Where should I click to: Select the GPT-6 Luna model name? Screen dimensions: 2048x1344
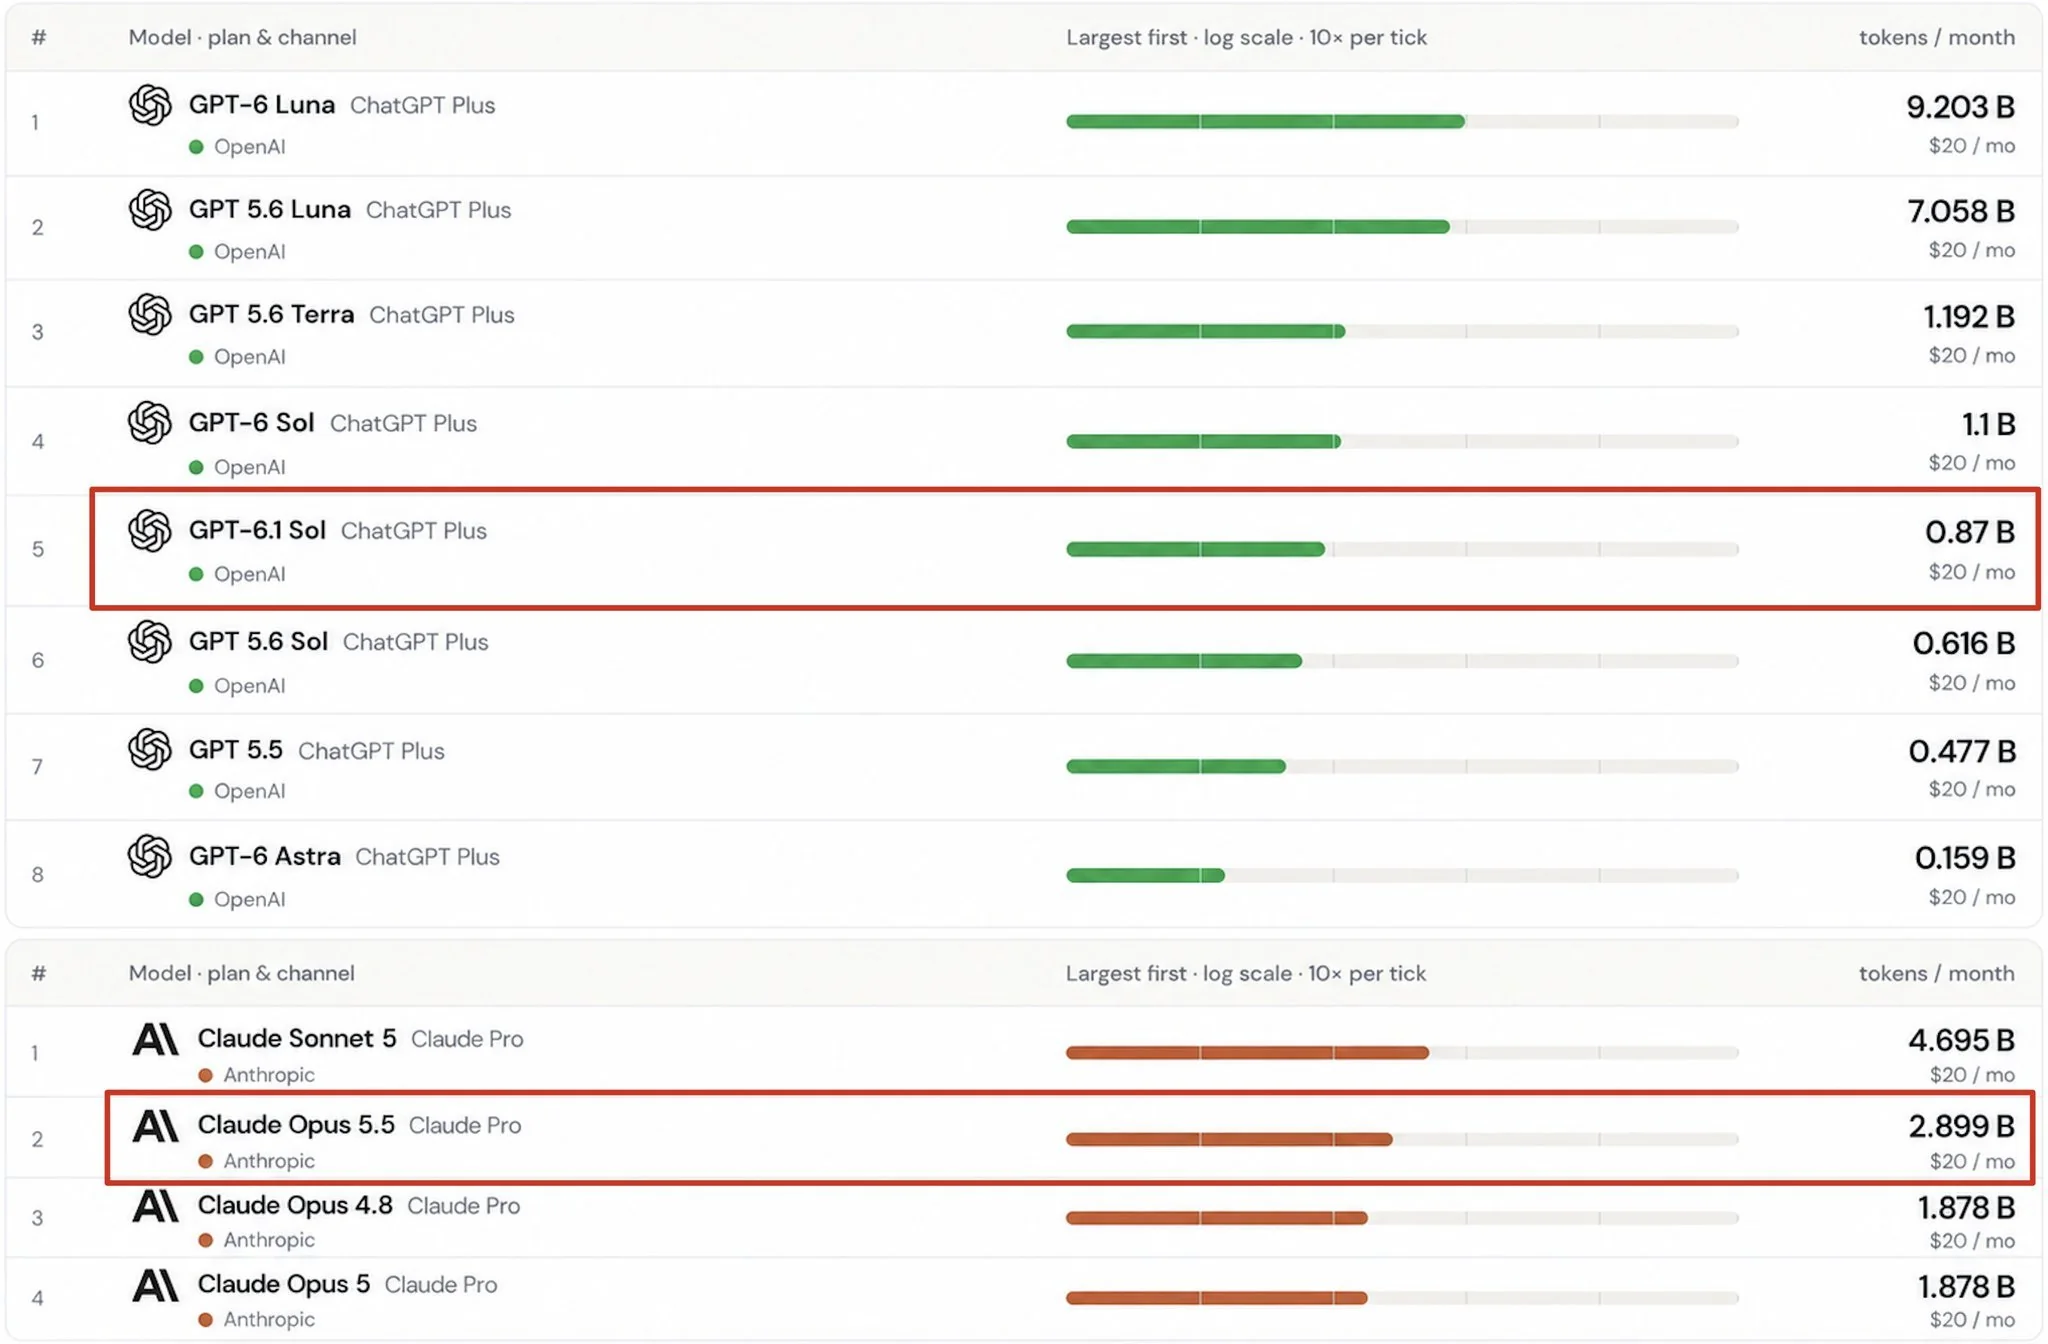pos(262,105)
